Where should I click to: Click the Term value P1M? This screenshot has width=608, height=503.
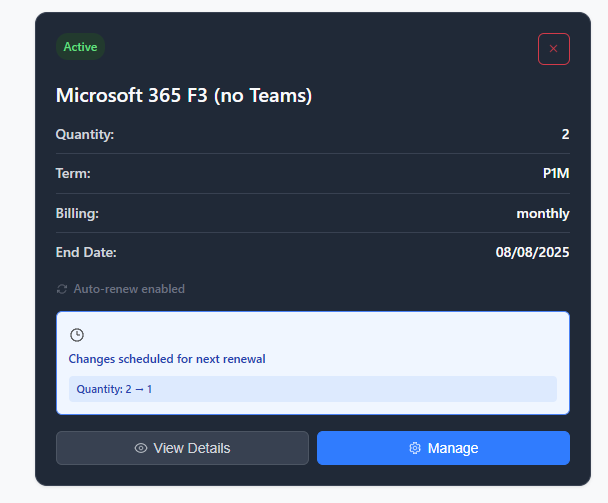point(556,173)
